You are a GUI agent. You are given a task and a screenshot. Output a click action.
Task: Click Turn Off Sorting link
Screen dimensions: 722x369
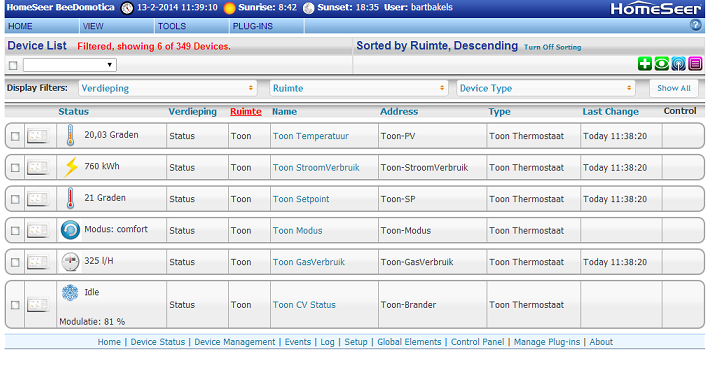(x=553, y=47)
